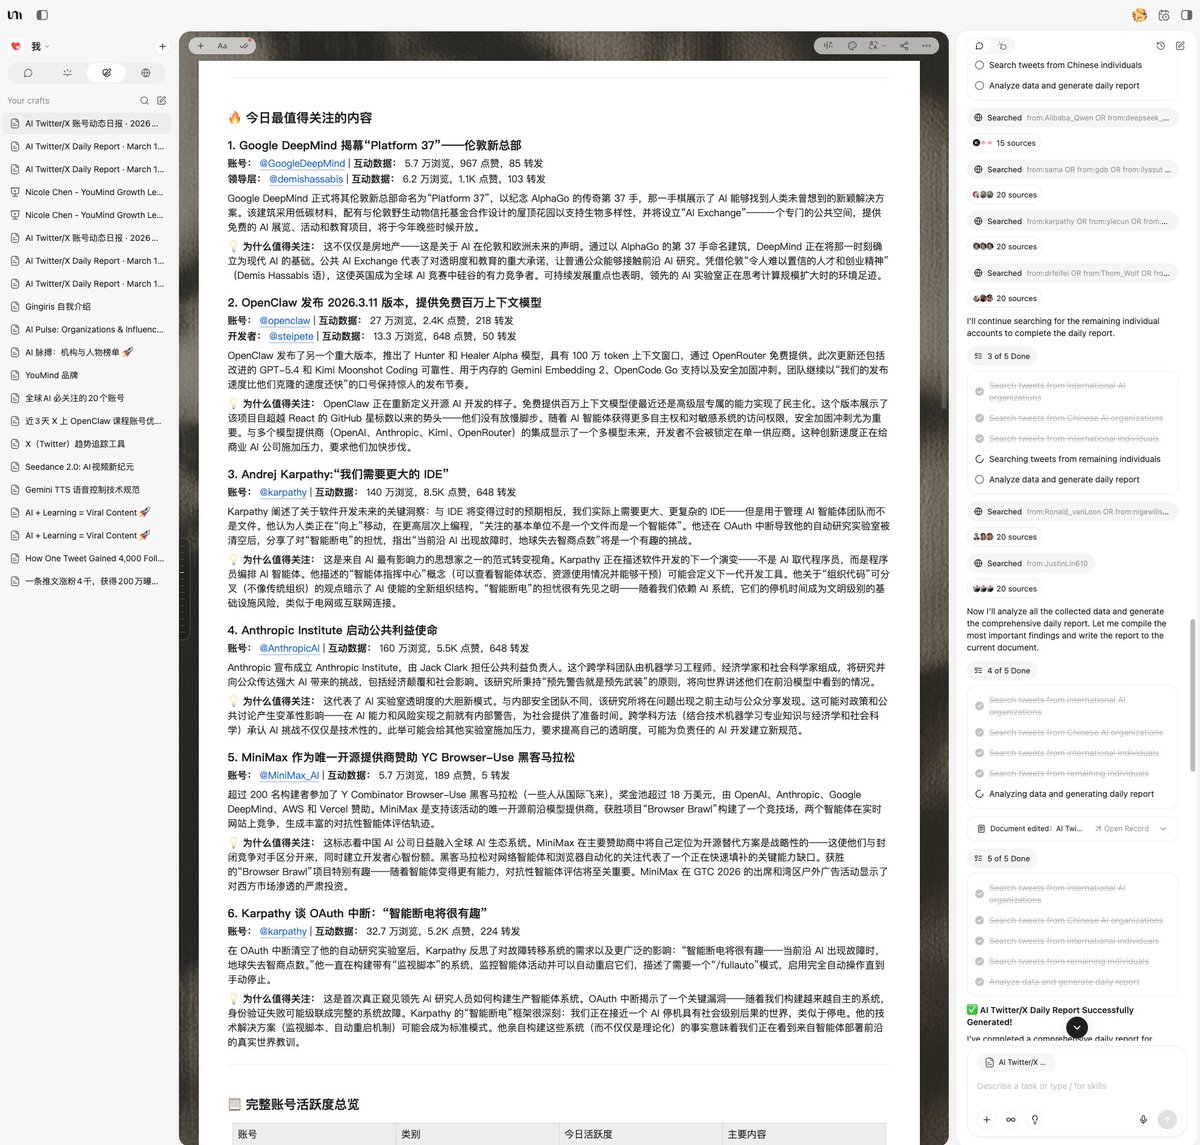Open YouMind 品牌 craft
Viewport: 1200px width, 1145px height.
point(87,375)
